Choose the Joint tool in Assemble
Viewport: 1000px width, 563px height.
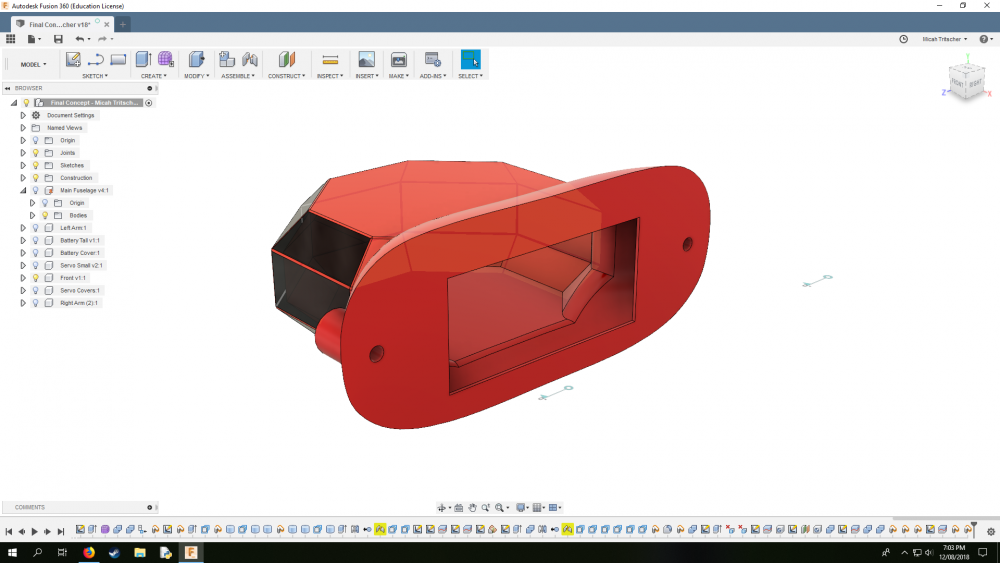250,60
